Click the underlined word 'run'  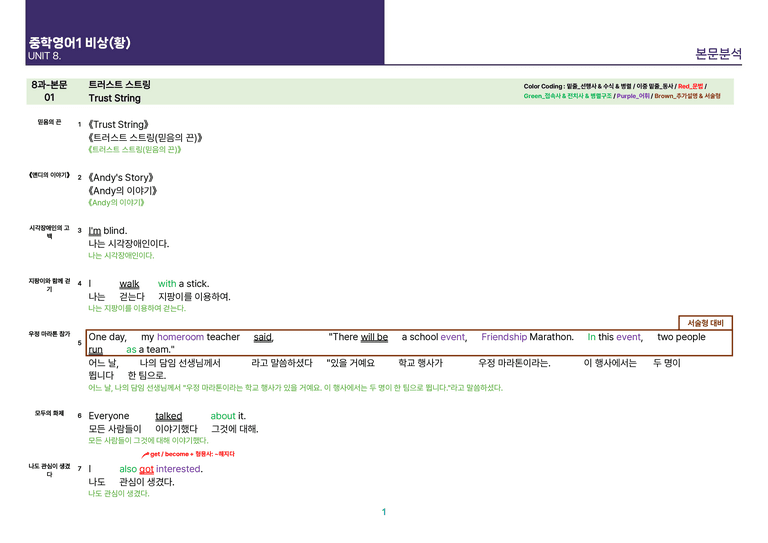click(96, 350)
